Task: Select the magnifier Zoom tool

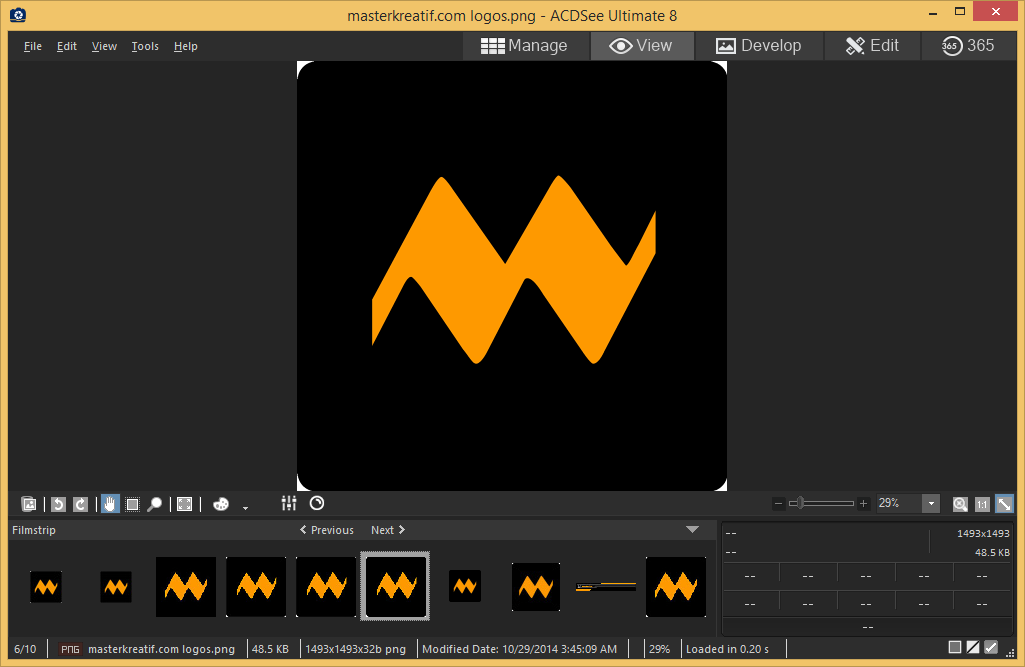Action: (x=155, y=504)
